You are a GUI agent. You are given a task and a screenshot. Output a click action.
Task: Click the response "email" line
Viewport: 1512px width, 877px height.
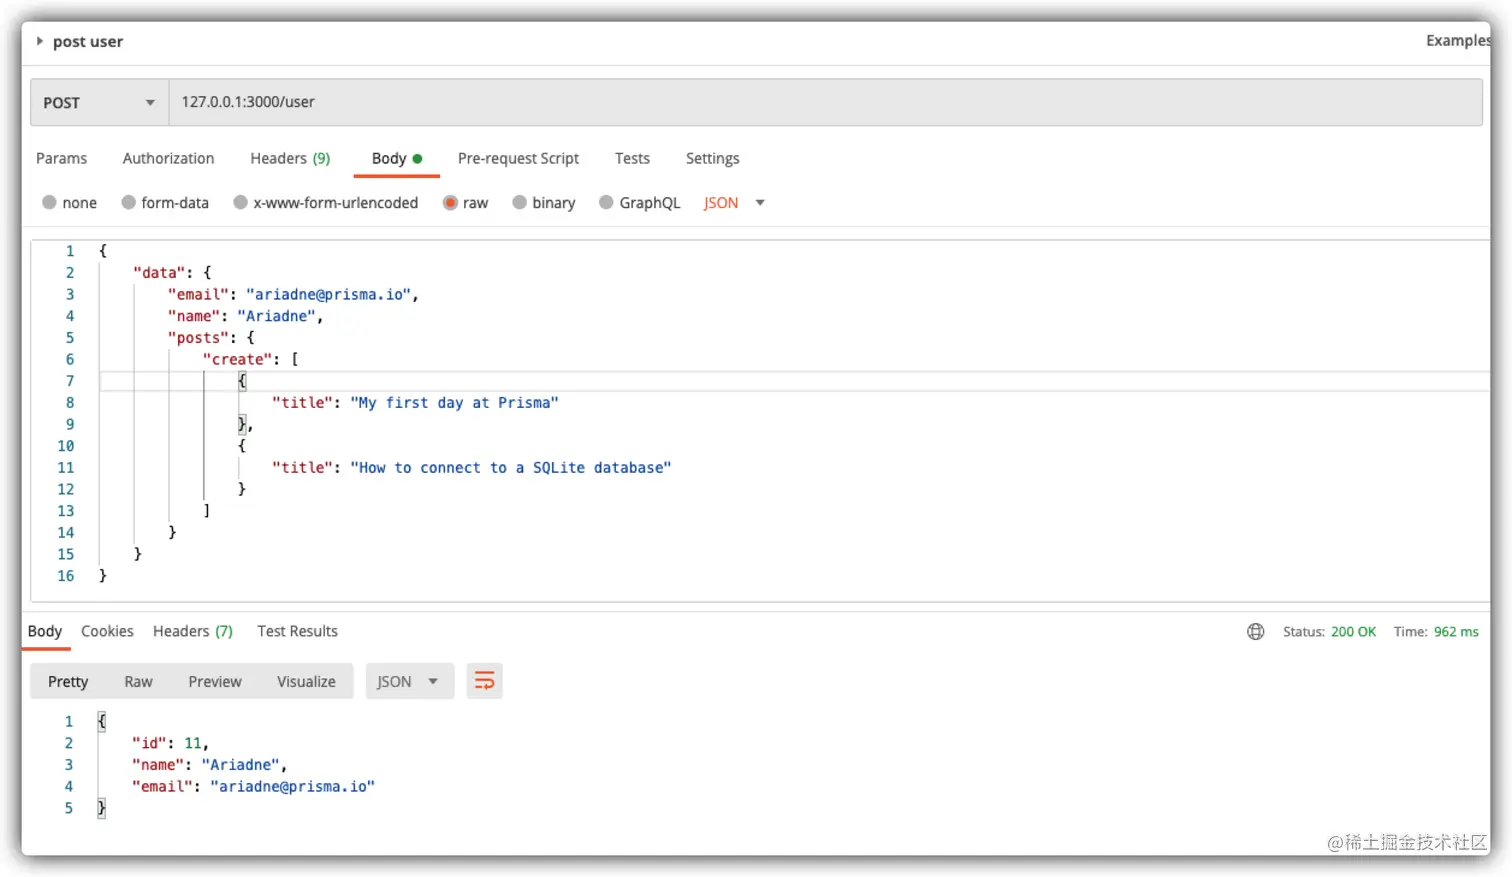coord(253,786)
